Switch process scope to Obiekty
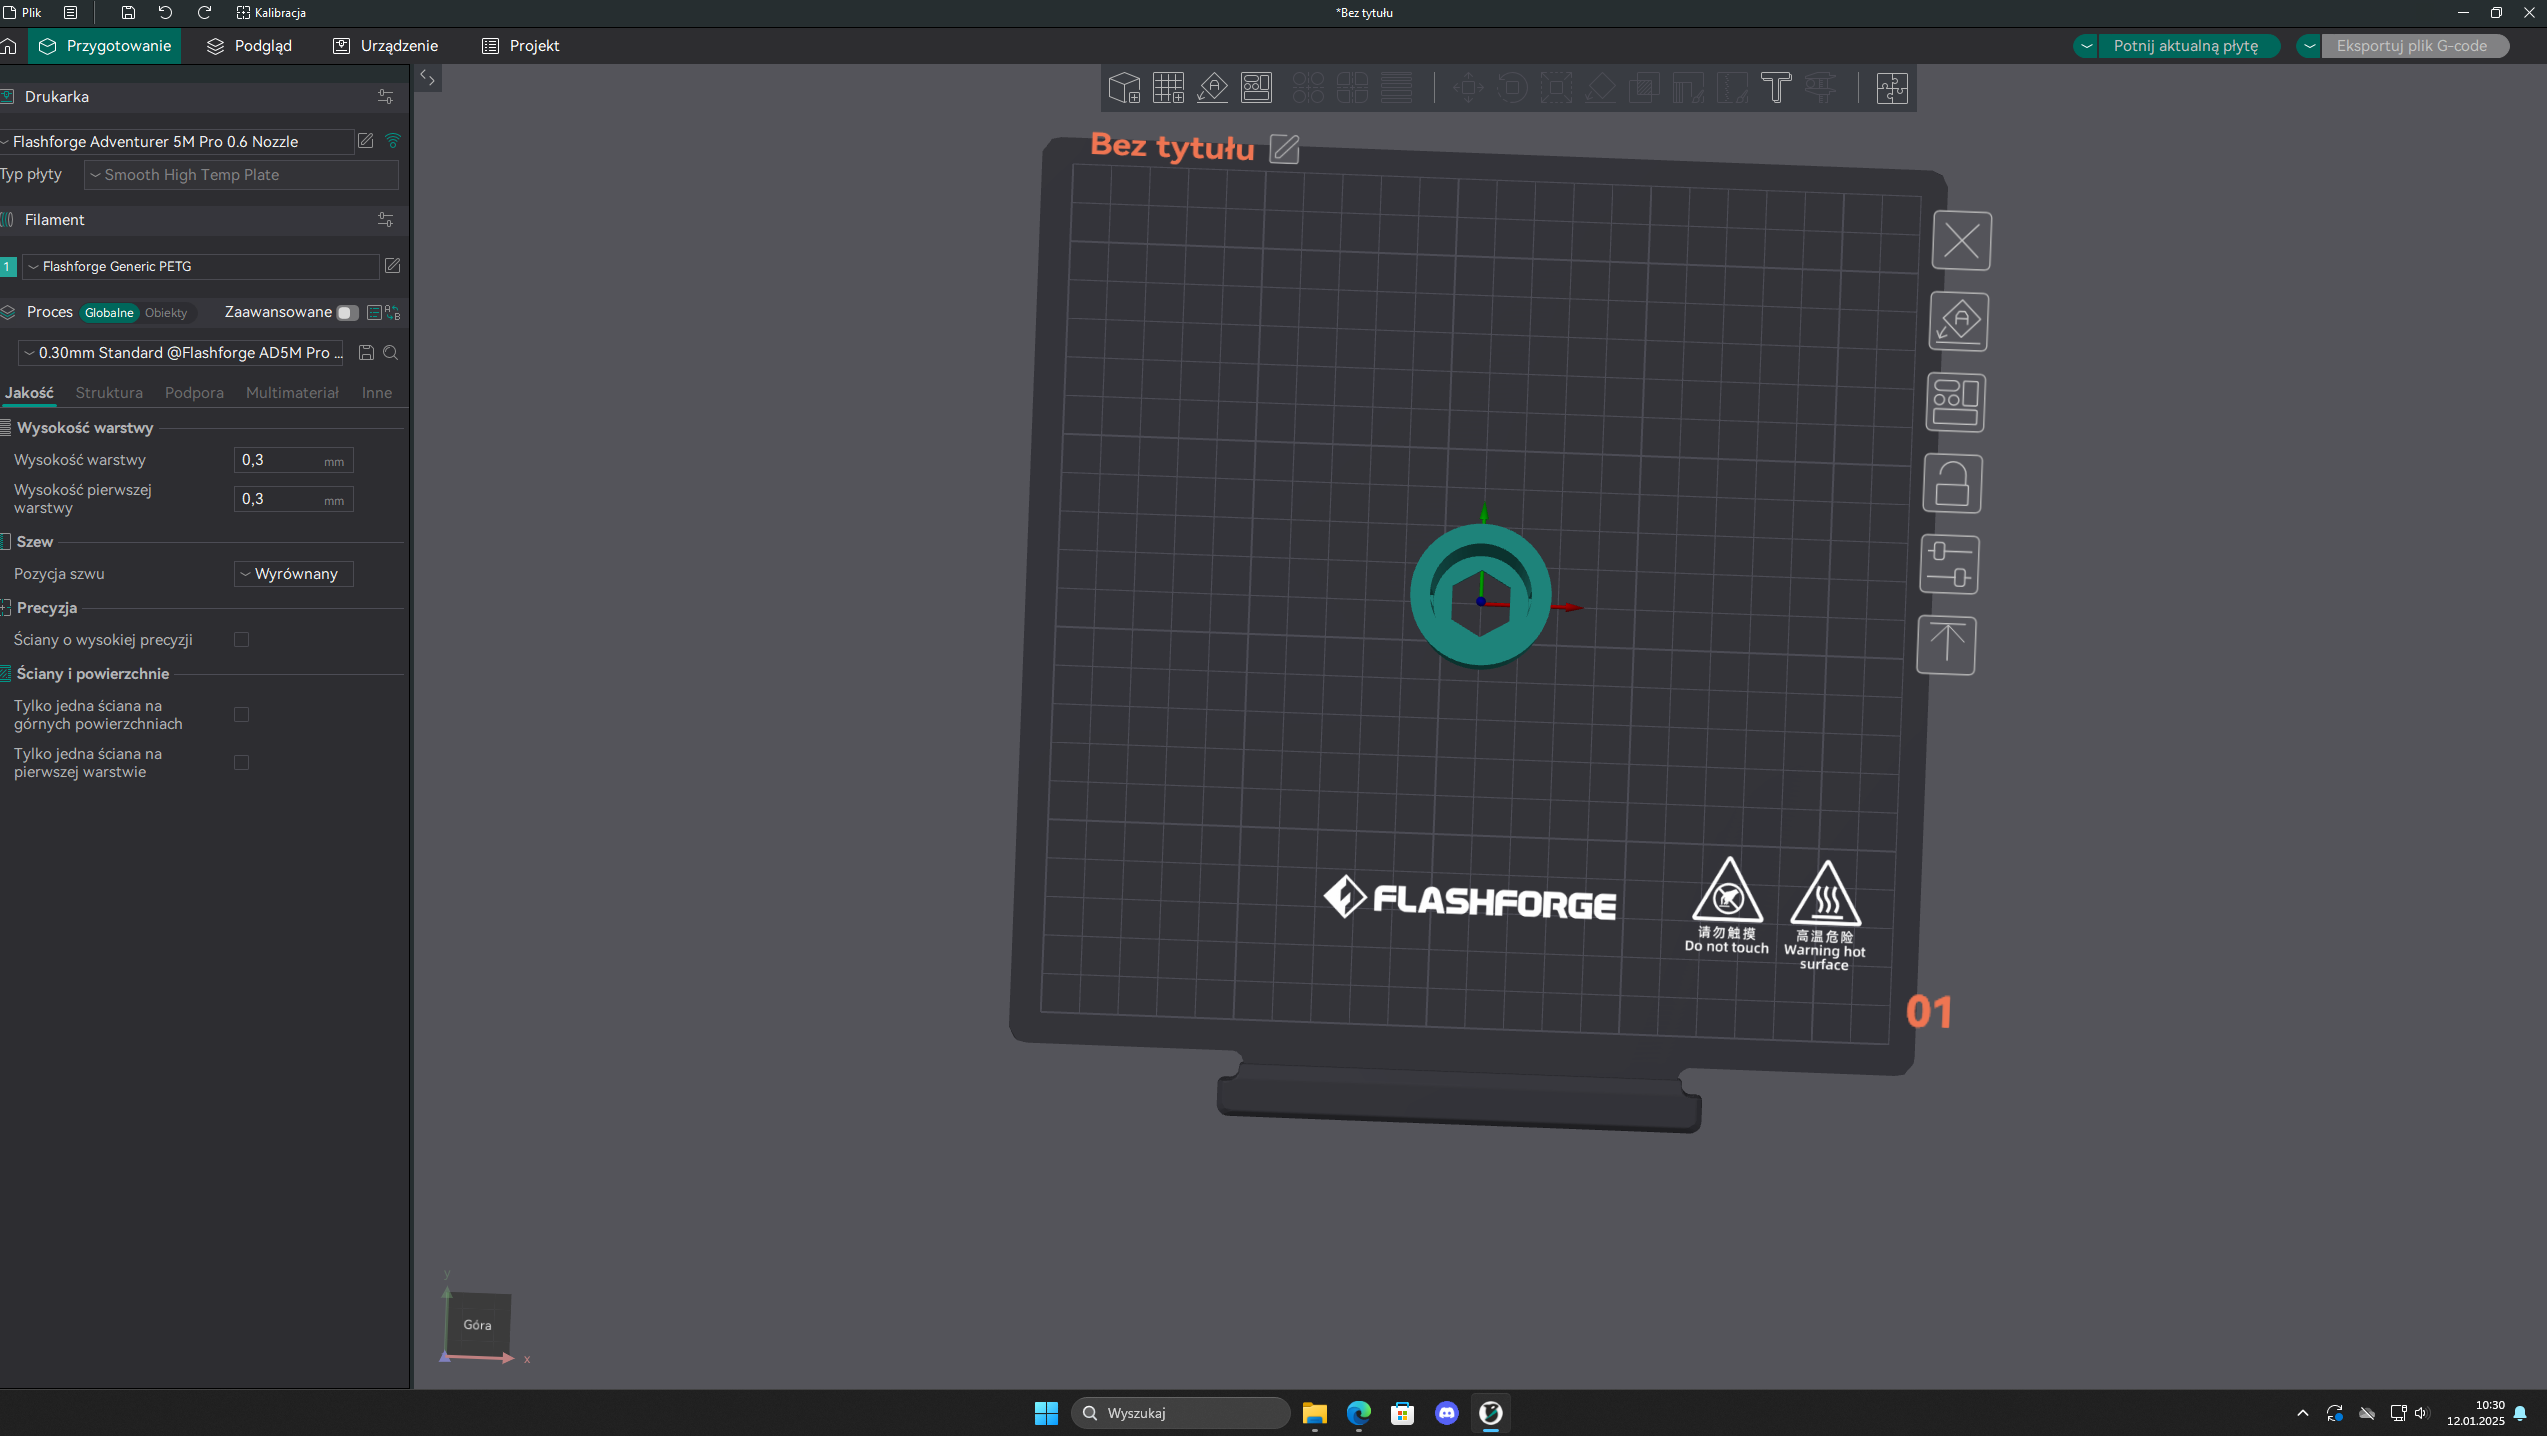This screenshot has width=2547, height=1436. pos(166,313)
